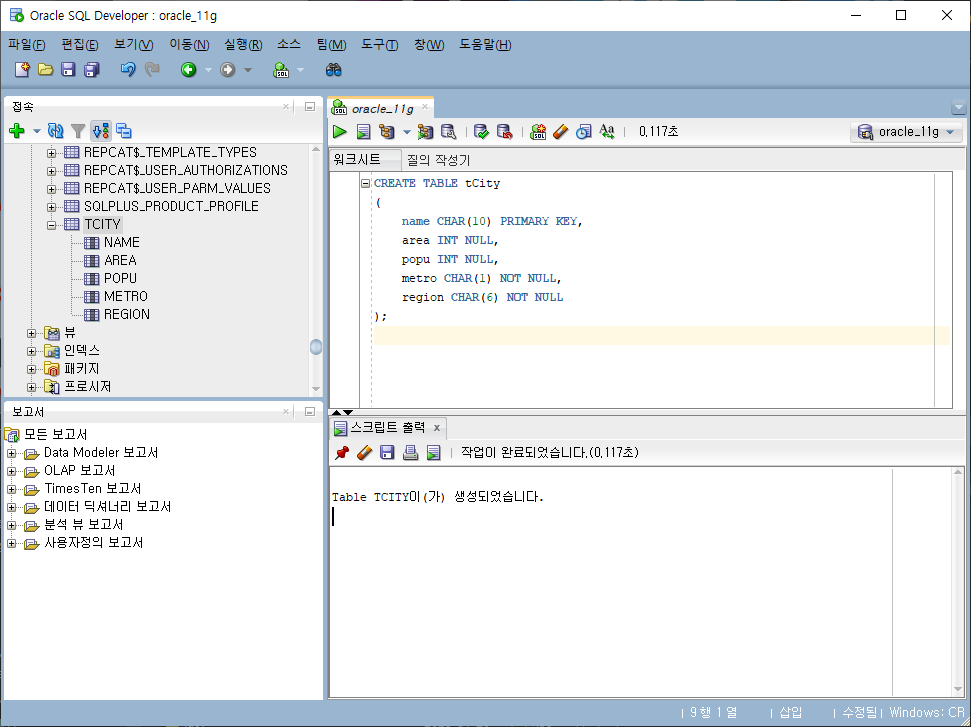
Task: Click the Open folder icon in main toolbar
Action: pos(45,69)
